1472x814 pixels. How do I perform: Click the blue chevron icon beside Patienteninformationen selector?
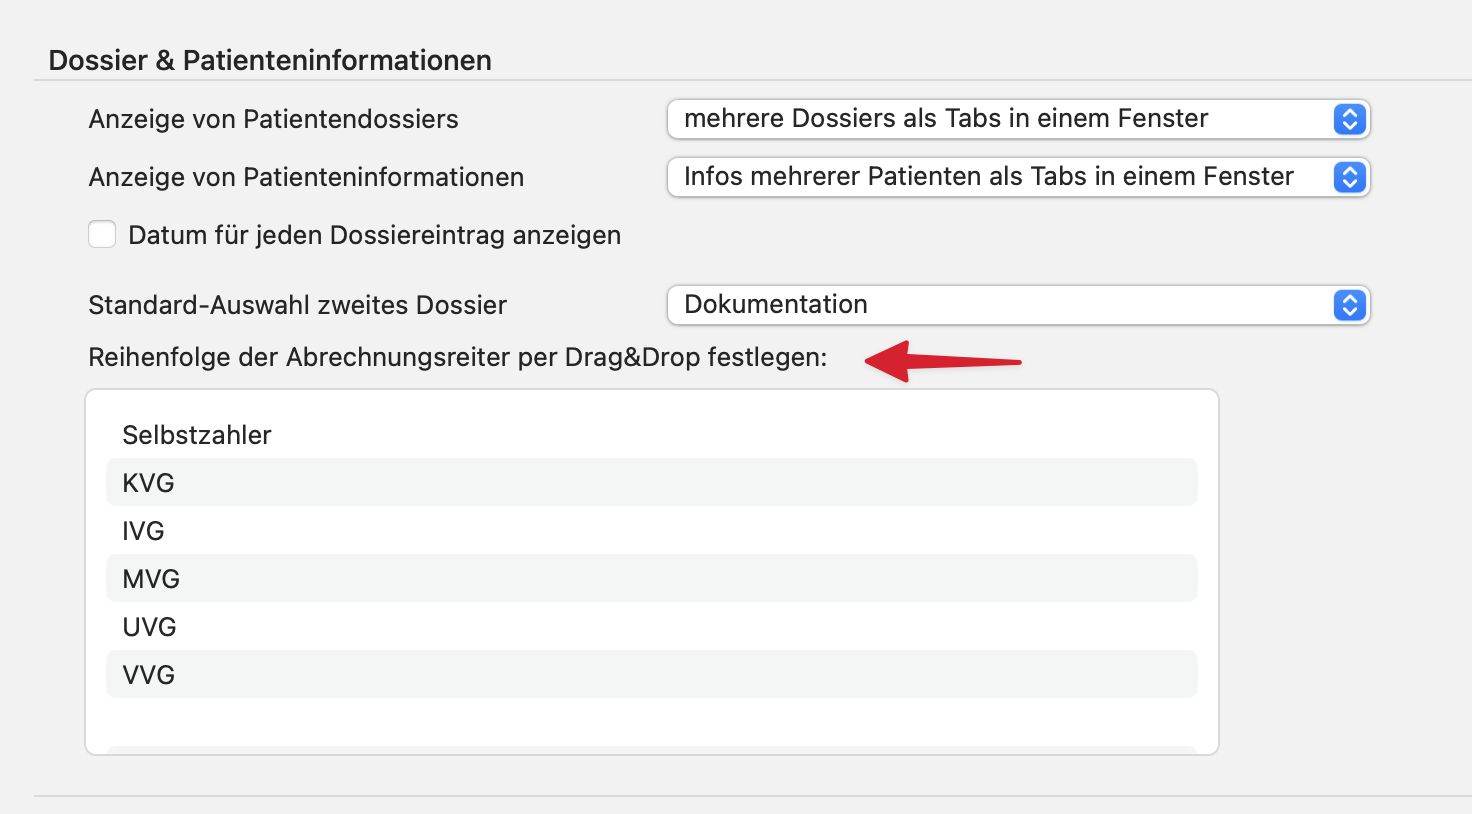click(x=1351, y=177)
